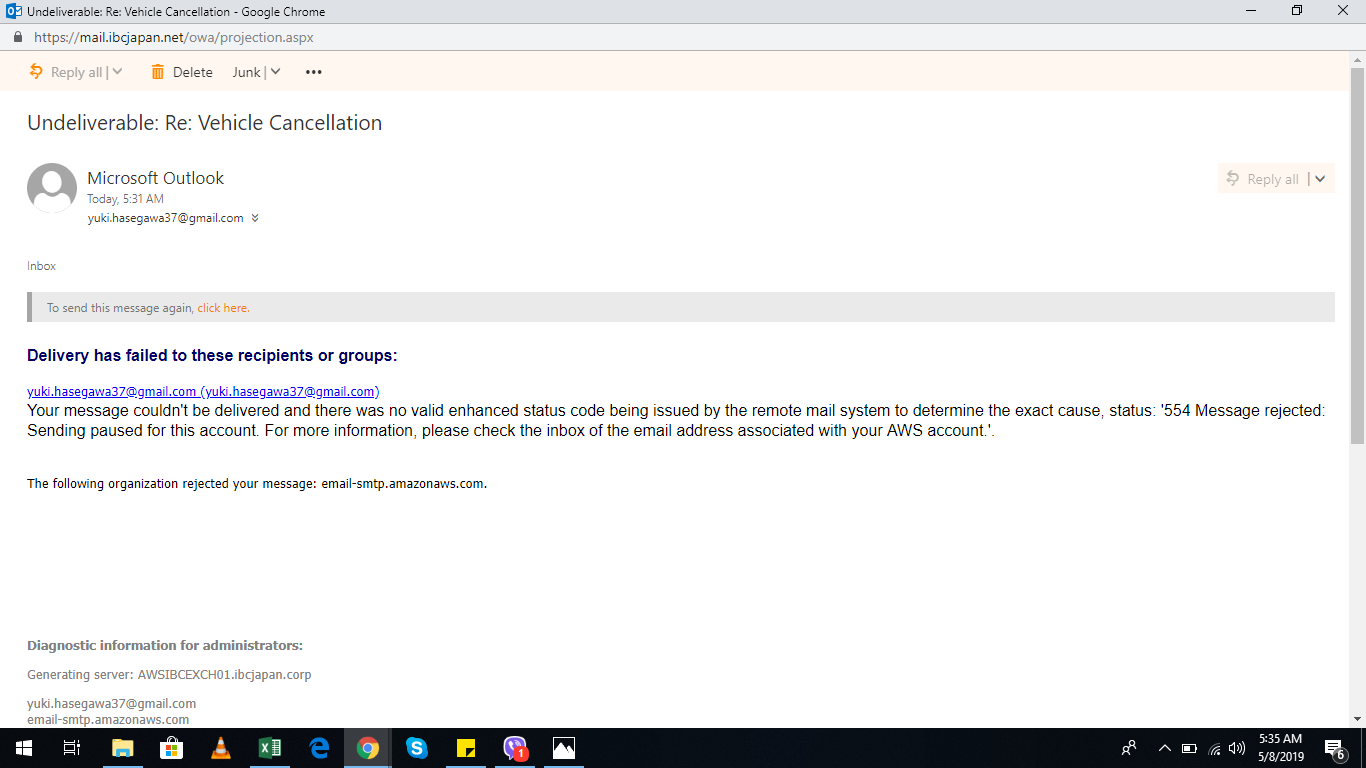Launch Skype from the taskbar
This screenshot has width=1366, height=768.
point(417,748)
